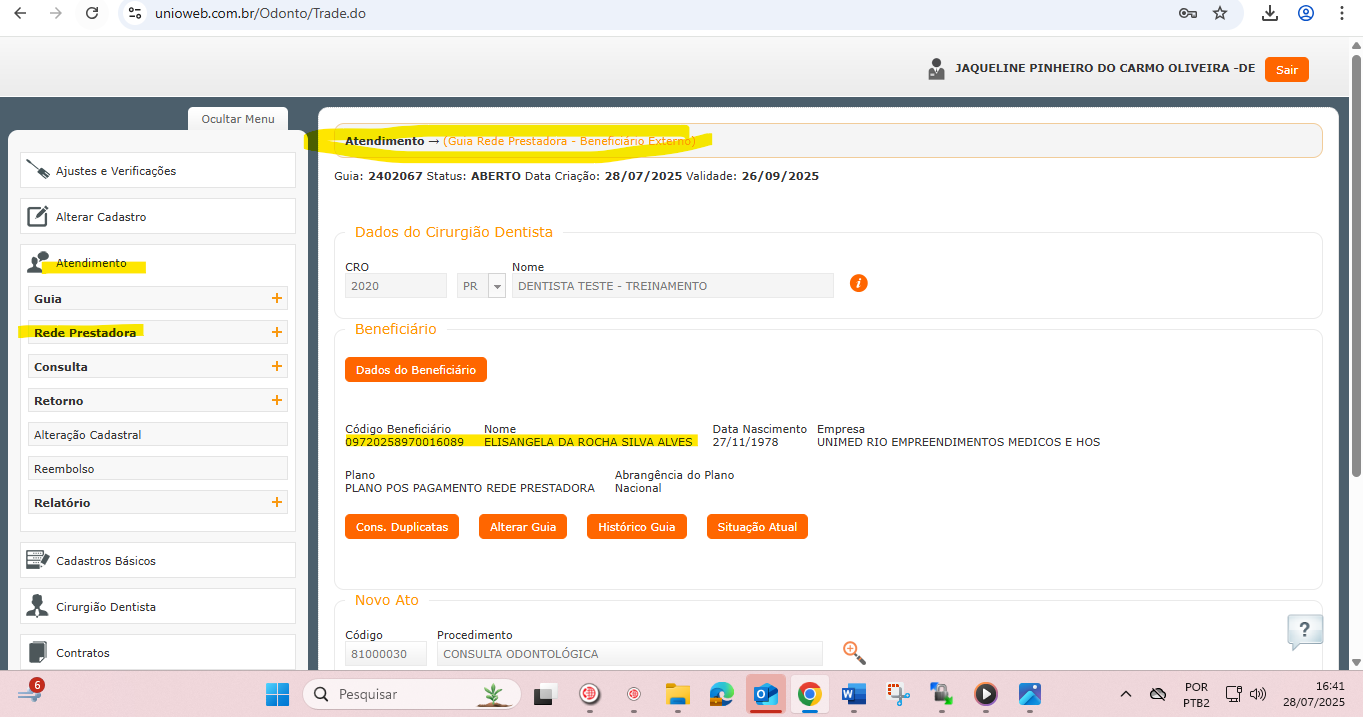Click the procedure search magnifier icon
Viewport: 1363px width, 717px height.
(x=853, y=653)
